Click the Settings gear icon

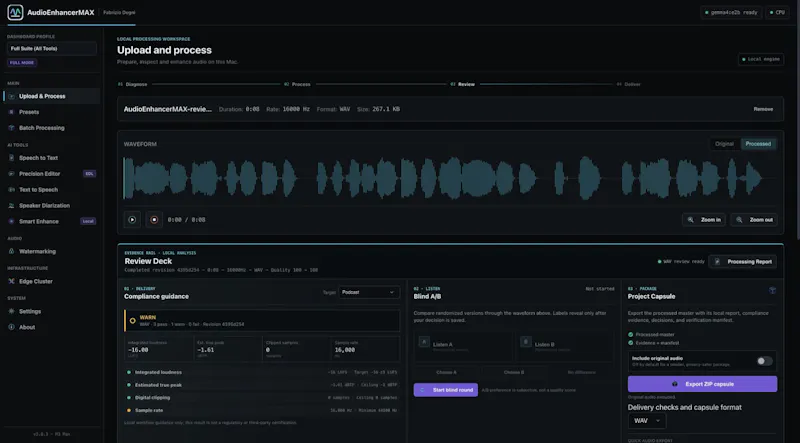(11, 311)
